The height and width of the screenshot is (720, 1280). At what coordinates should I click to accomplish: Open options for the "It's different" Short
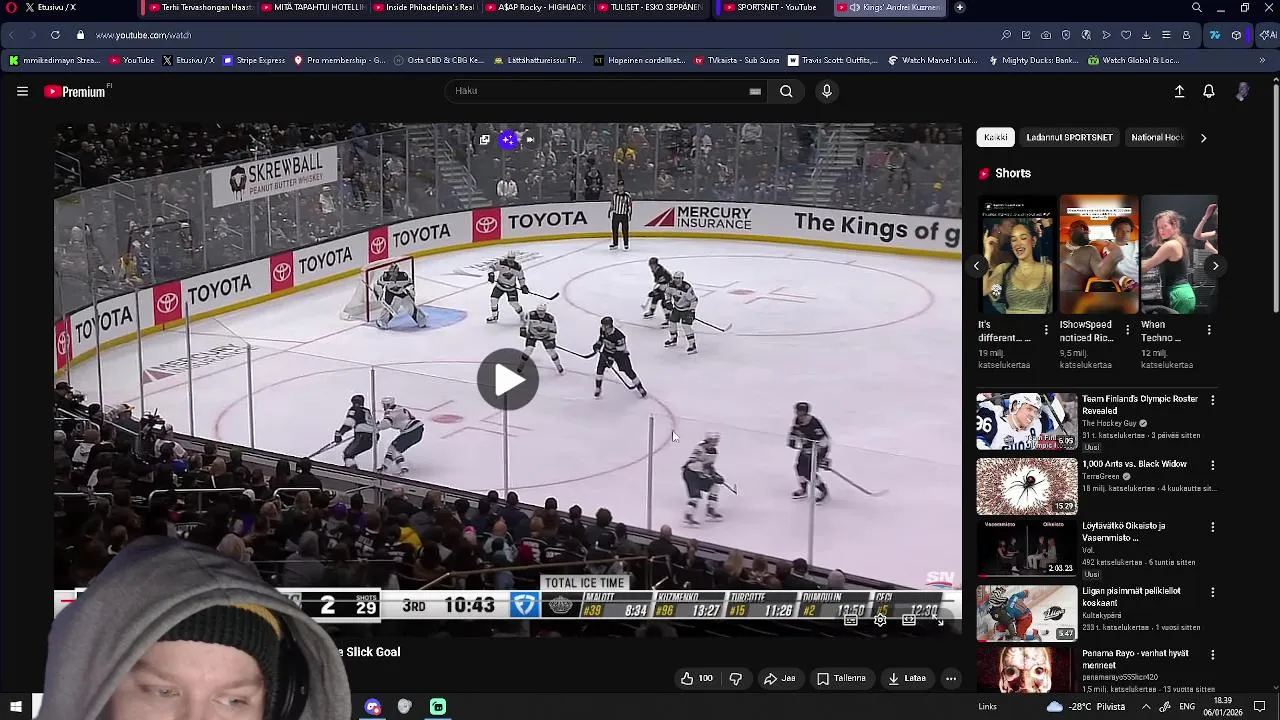coord(1046,329)
